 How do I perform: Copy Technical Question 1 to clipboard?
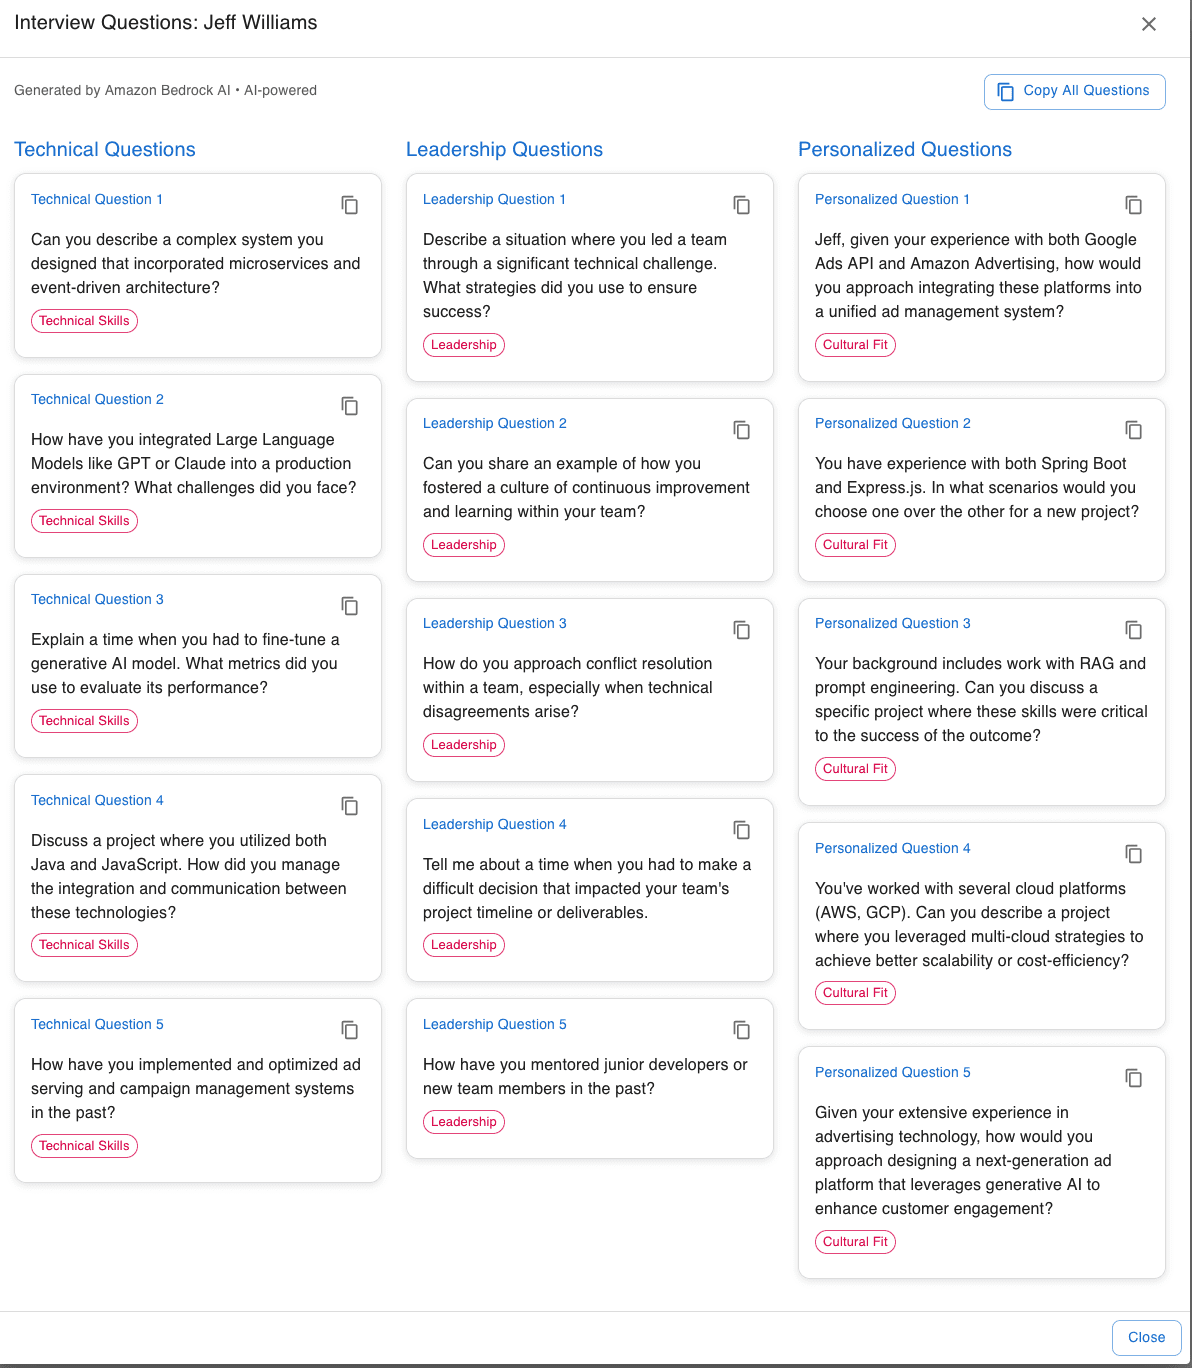point(350,205)
